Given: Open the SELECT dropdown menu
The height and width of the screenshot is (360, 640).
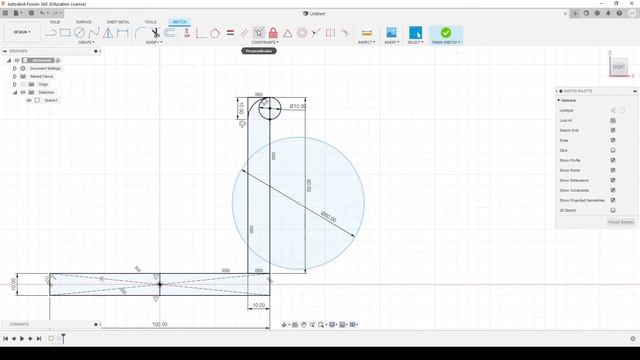Looking at the screenshot, I should tap(415, 42).
